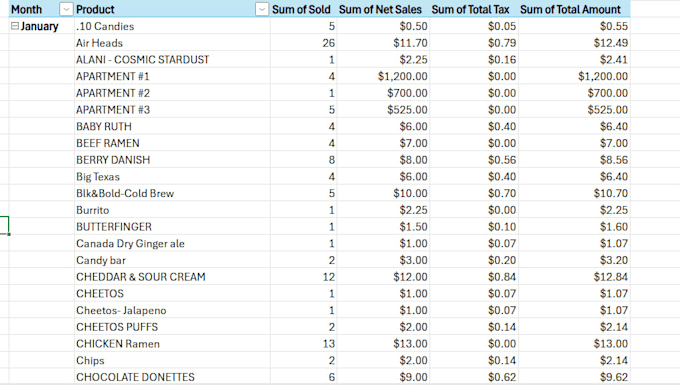Image resolution: width=680 pixels, height=385 pixels.
Task: Click the $0.62 total tax value
Action: (502, 377)
